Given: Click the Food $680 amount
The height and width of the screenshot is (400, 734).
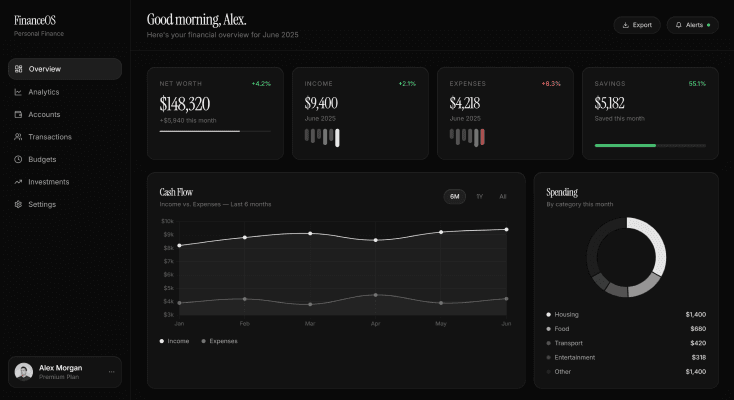Looking at the screenshot, I should pos(698,329).
